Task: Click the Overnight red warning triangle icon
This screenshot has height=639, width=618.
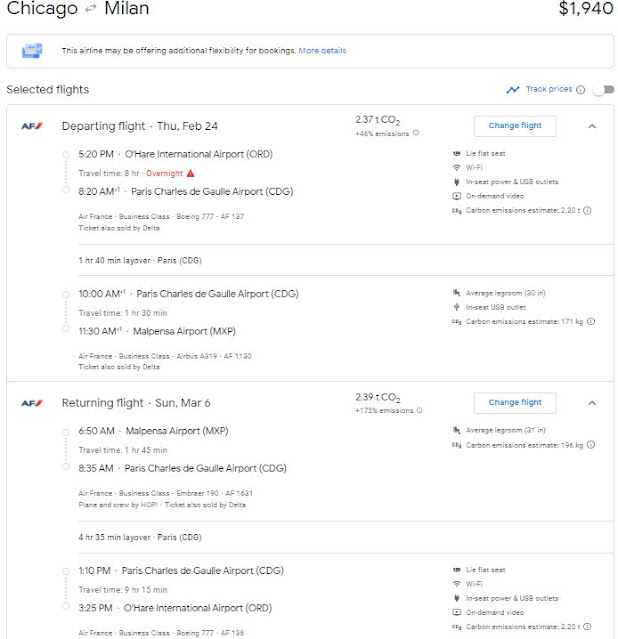Action: (190, 173)
